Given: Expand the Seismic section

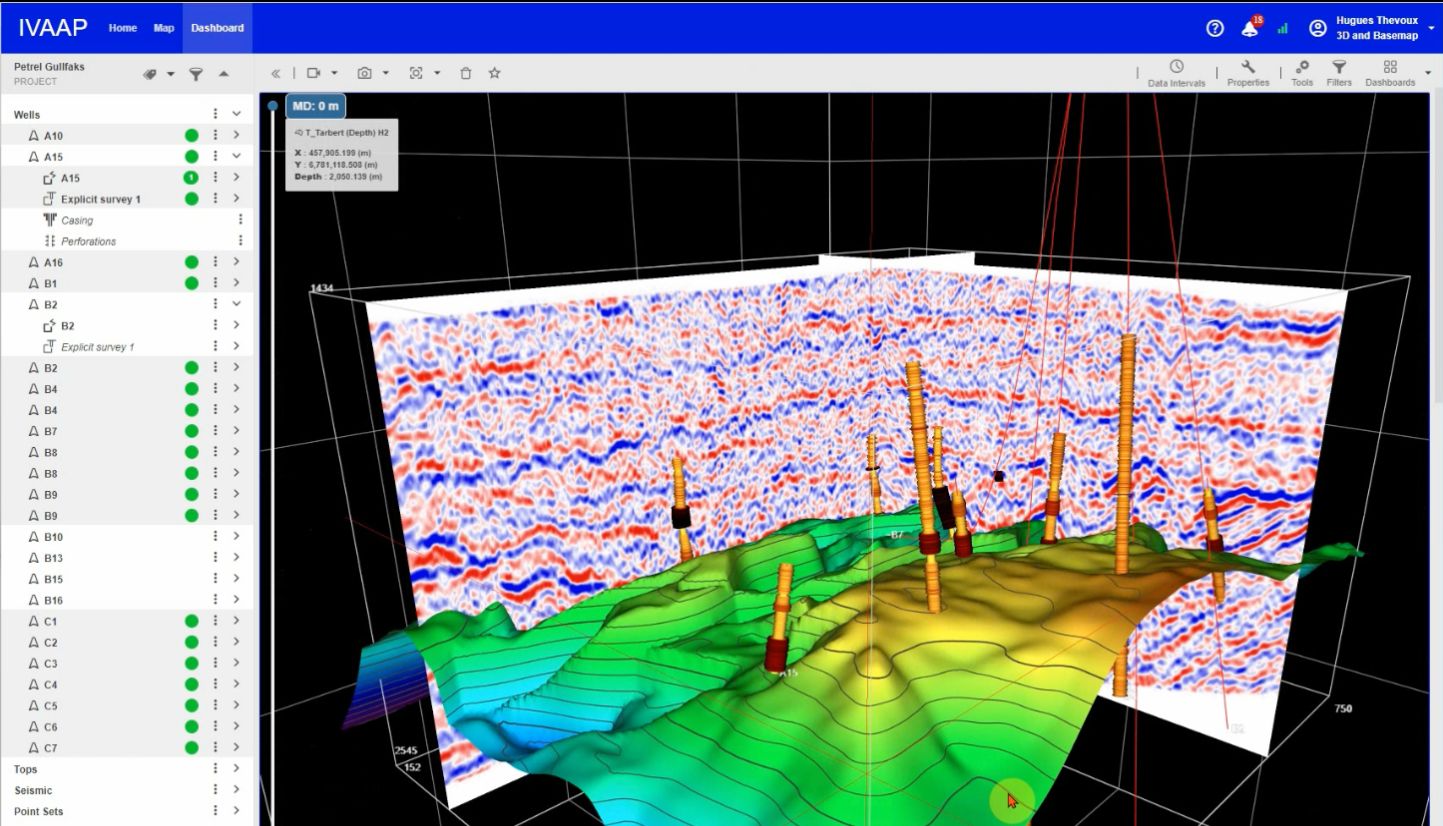Looking at the screenshot, I should [x=237, y=790].
